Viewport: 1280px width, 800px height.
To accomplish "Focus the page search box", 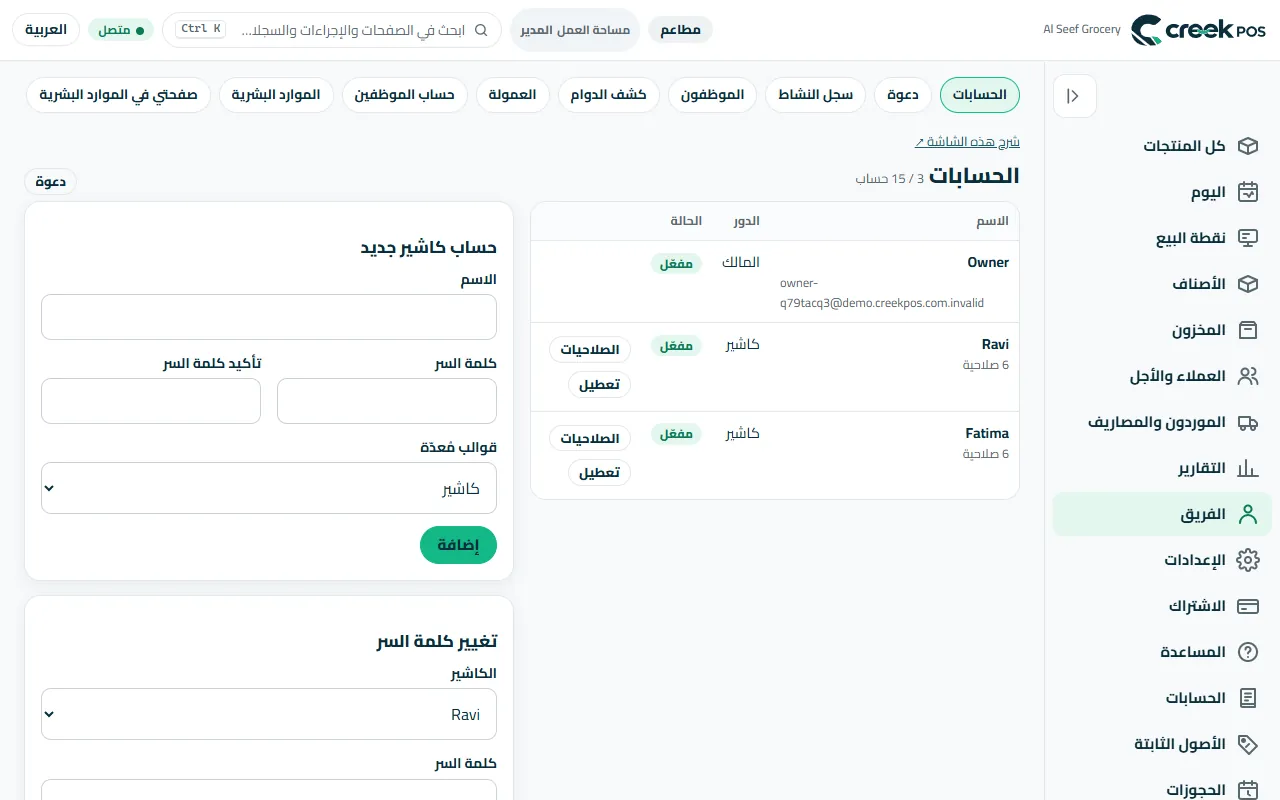I will pyautogui.click(x=332, y=30).
